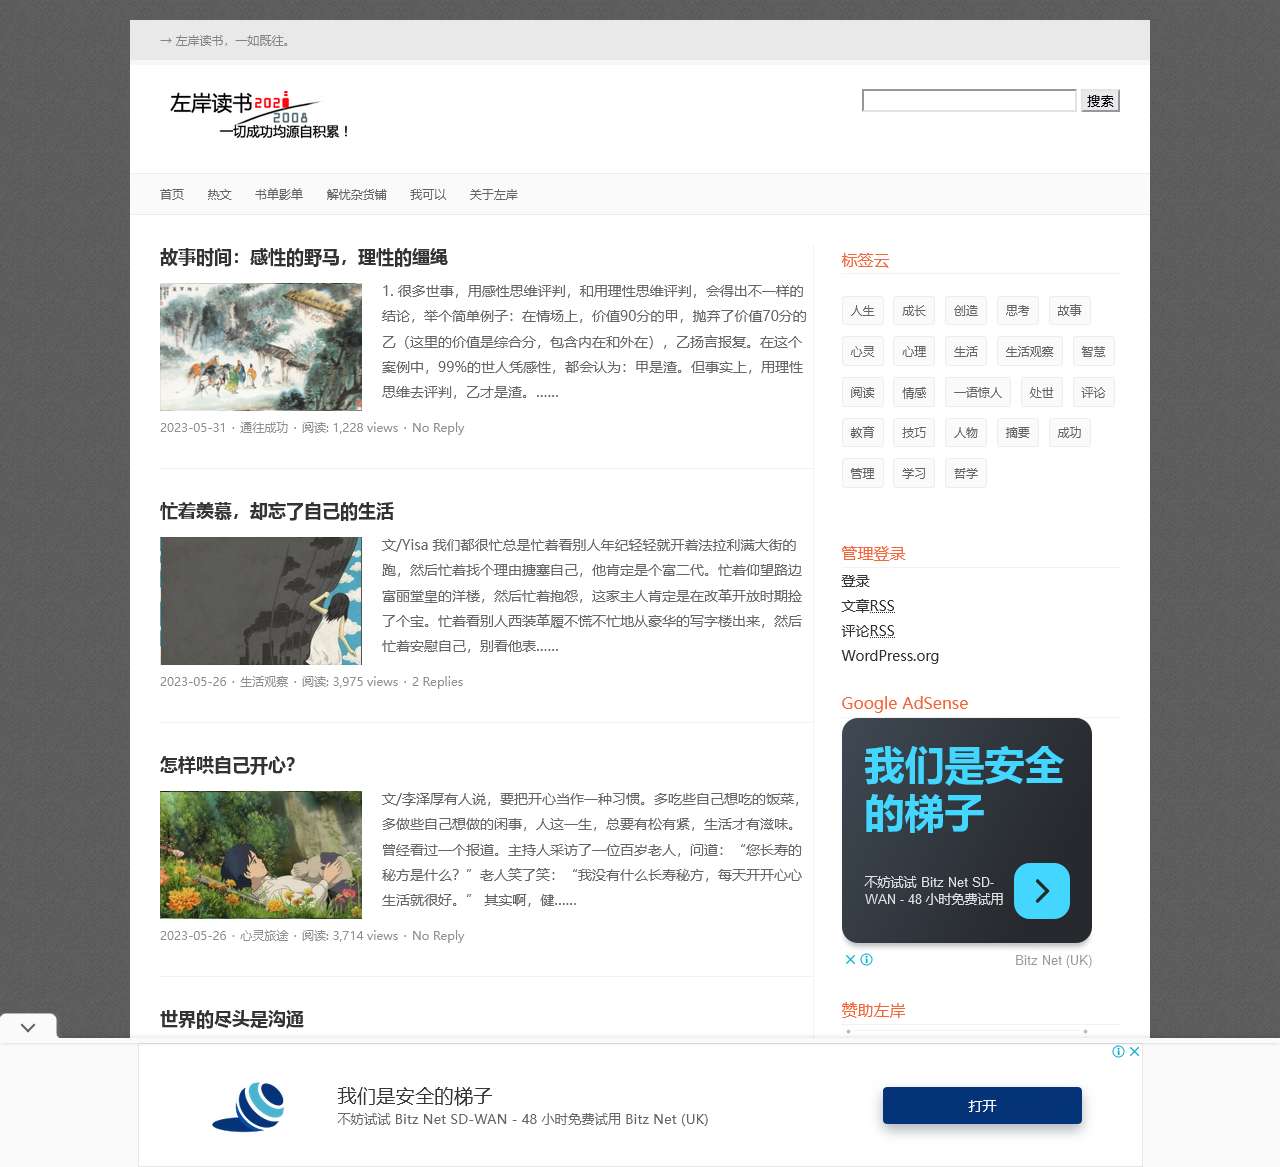Open the 关于左岸 menu item
This screenshot has height=1167, width=1280.
[493, 194]
